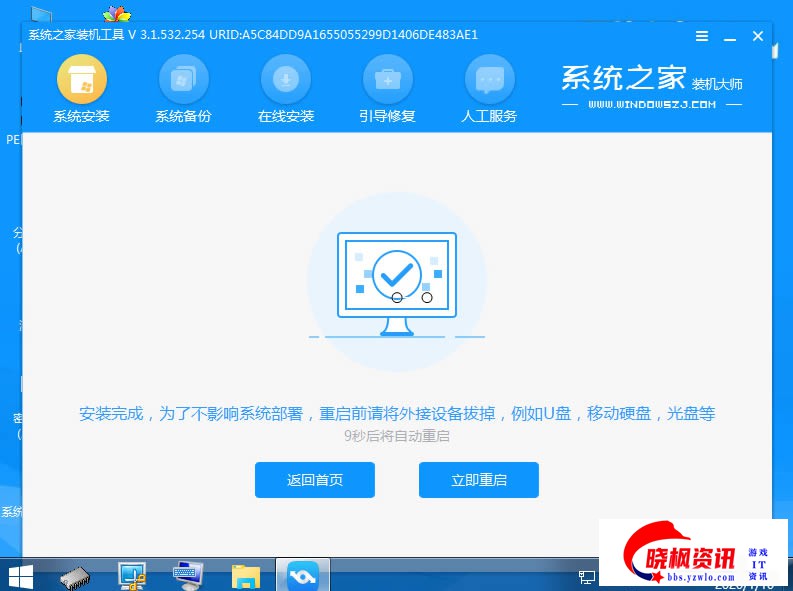Close the 系统之家 installer window
Viewport: 793px width, 591px height.
point(758,36)
